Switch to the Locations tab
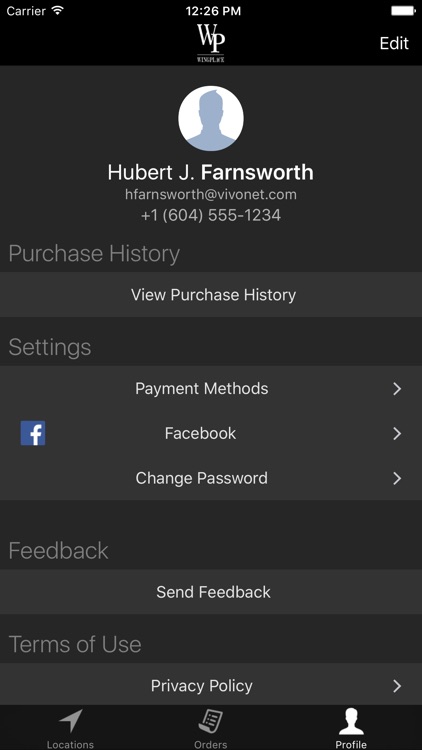This screenshot has height=750, width=422. coord(70,728)
